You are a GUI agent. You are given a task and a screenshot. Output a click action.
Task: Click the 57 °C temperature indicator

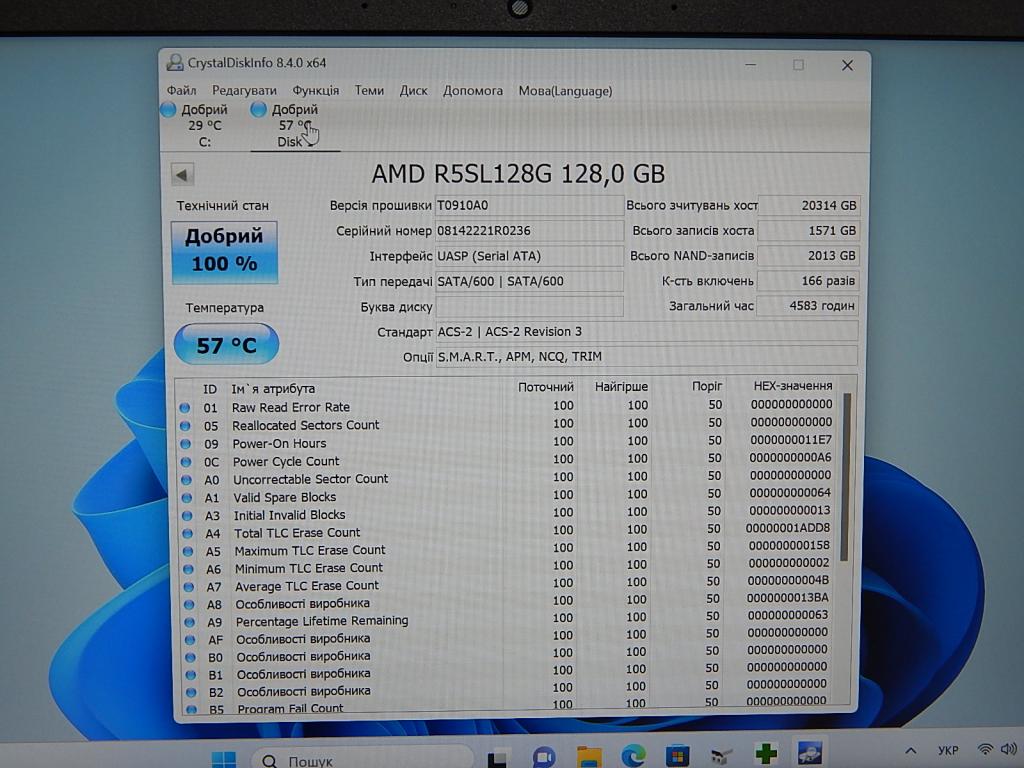coord(226,344)
